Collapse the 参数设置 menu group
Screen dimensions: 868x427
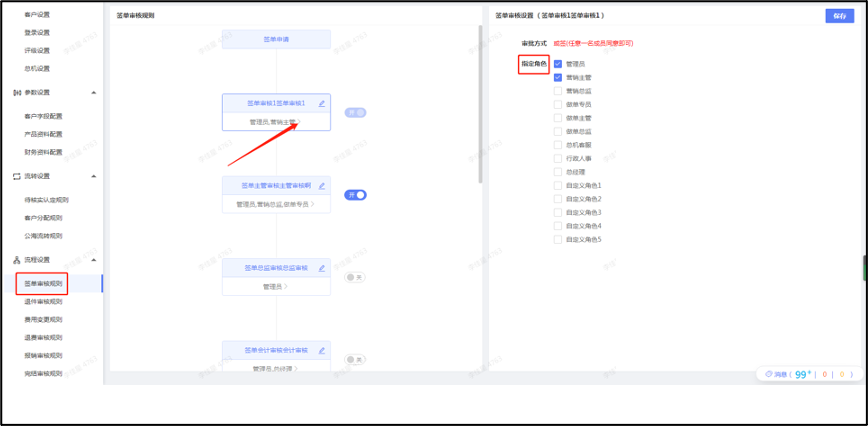click(94, 92)
